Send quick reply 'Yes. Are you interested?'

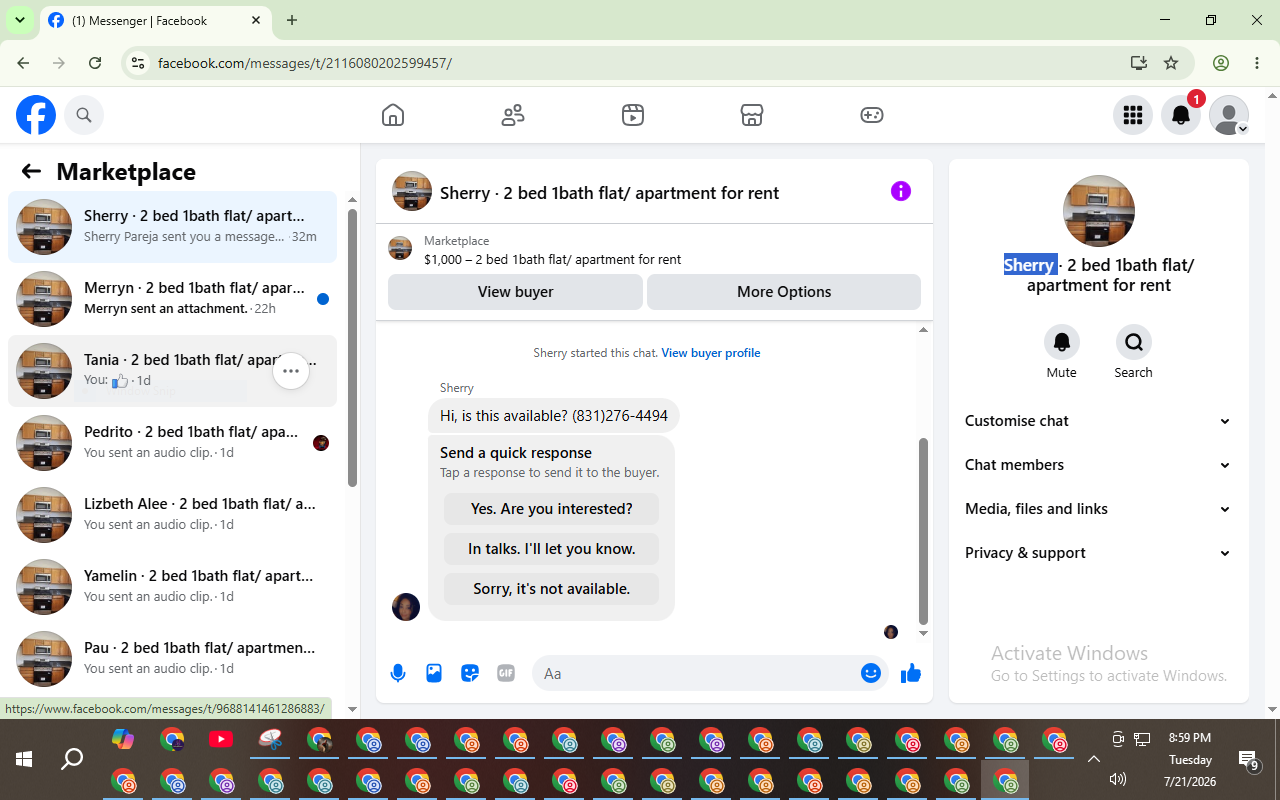point(552,509)
